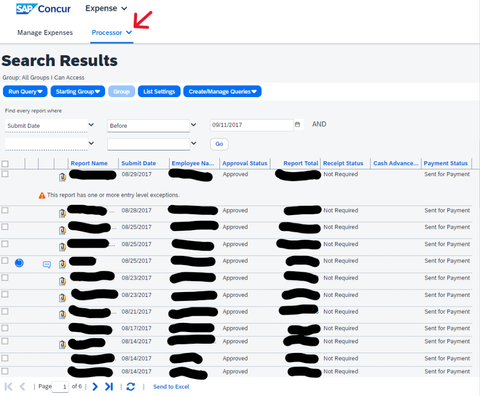
Task: Switch to Manage Expenses tab
Action: [45, 33]
